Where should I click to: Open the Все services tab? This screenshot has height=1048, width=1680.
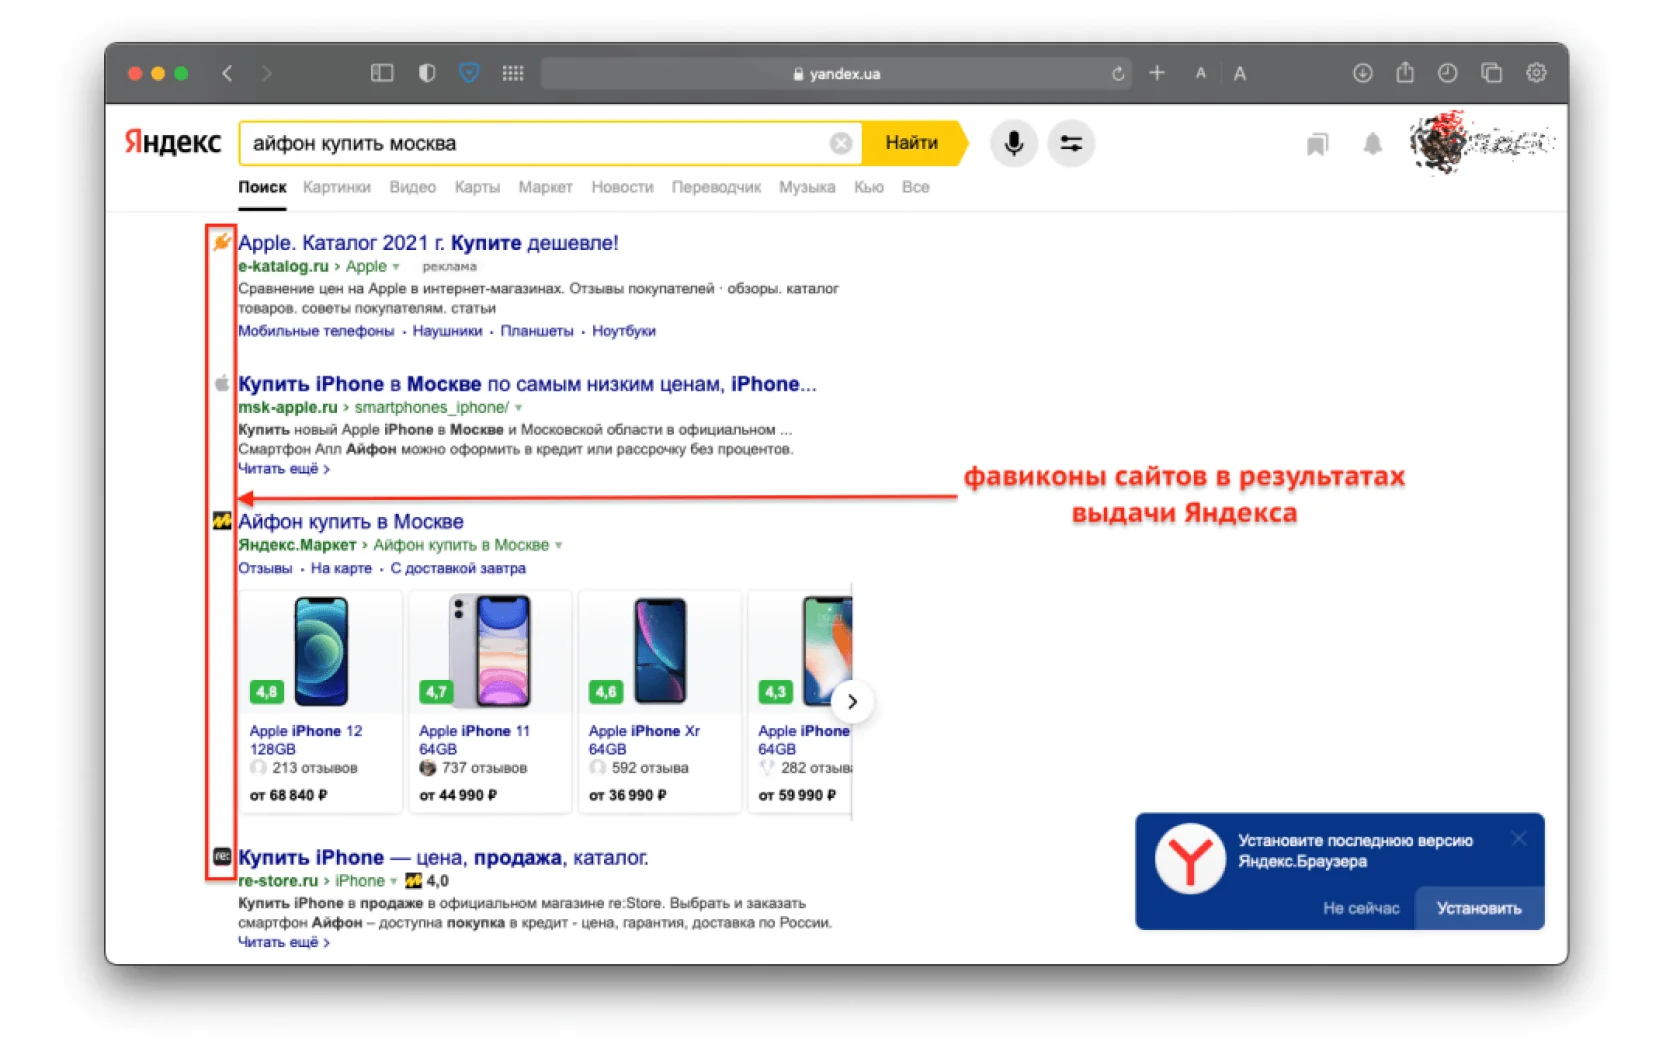(x=916, y=187)
